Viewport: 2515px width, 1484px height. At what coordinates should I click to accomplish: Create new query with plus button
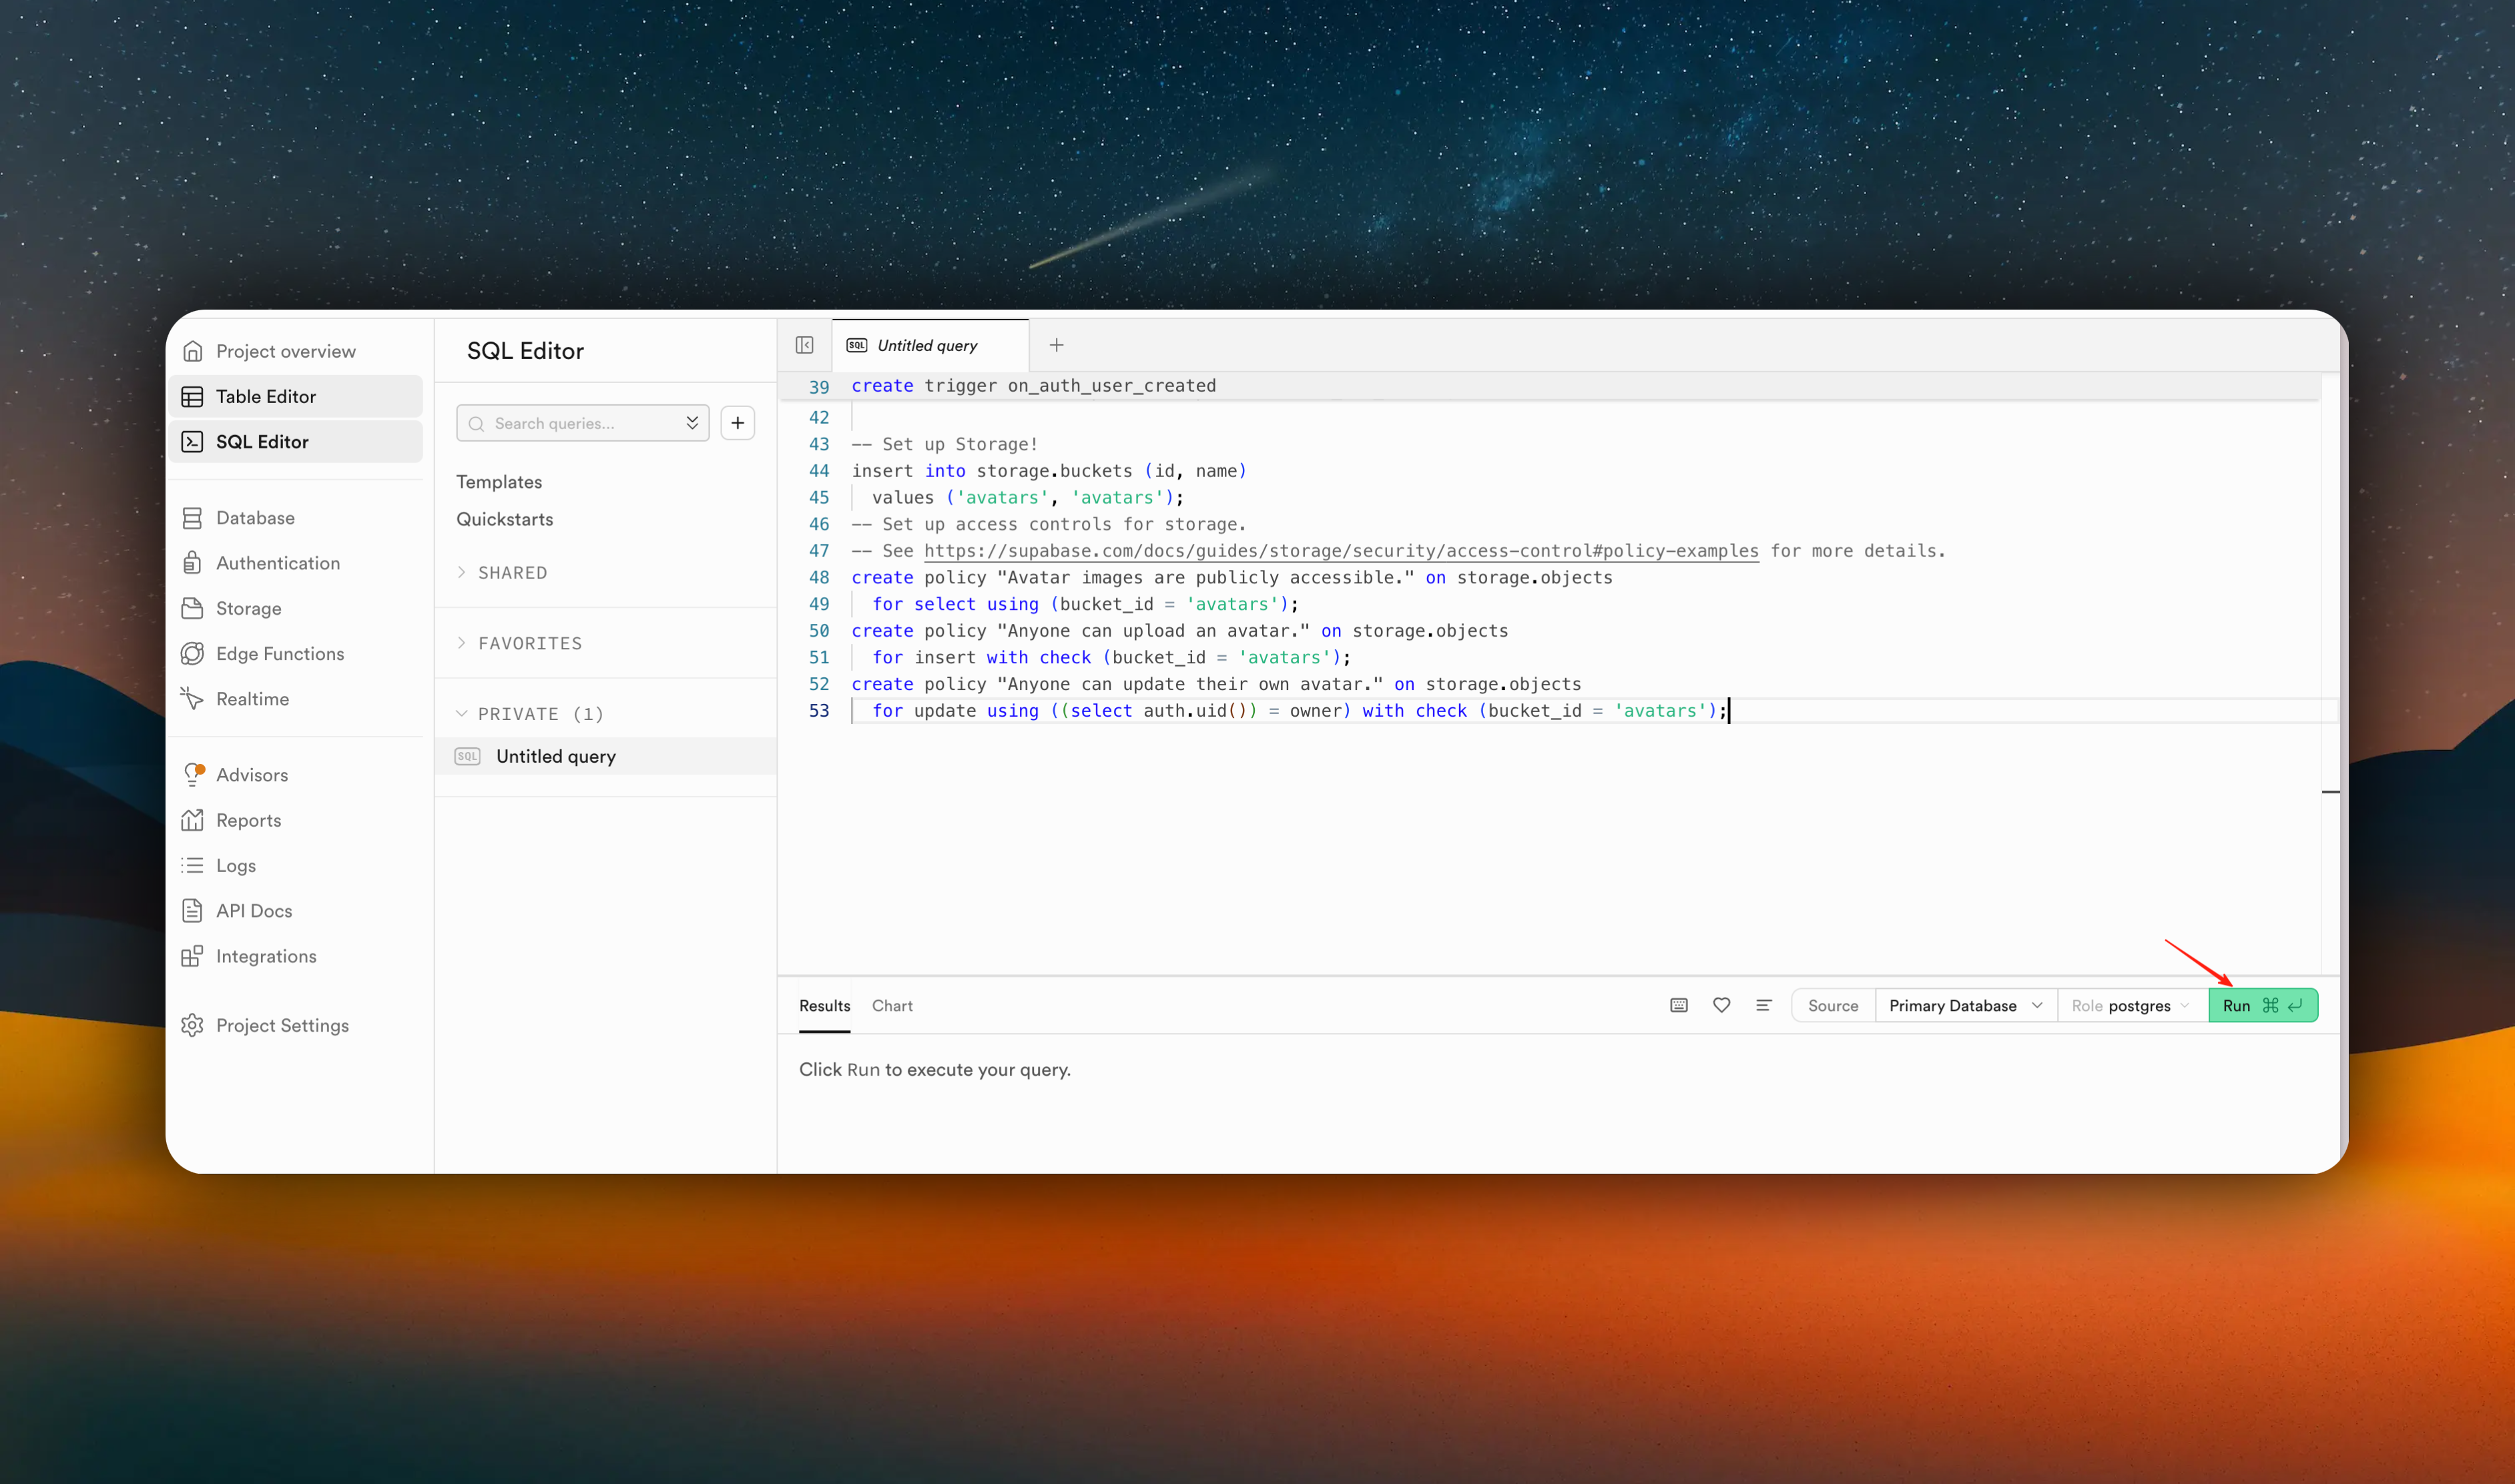[x=737, y=423]
